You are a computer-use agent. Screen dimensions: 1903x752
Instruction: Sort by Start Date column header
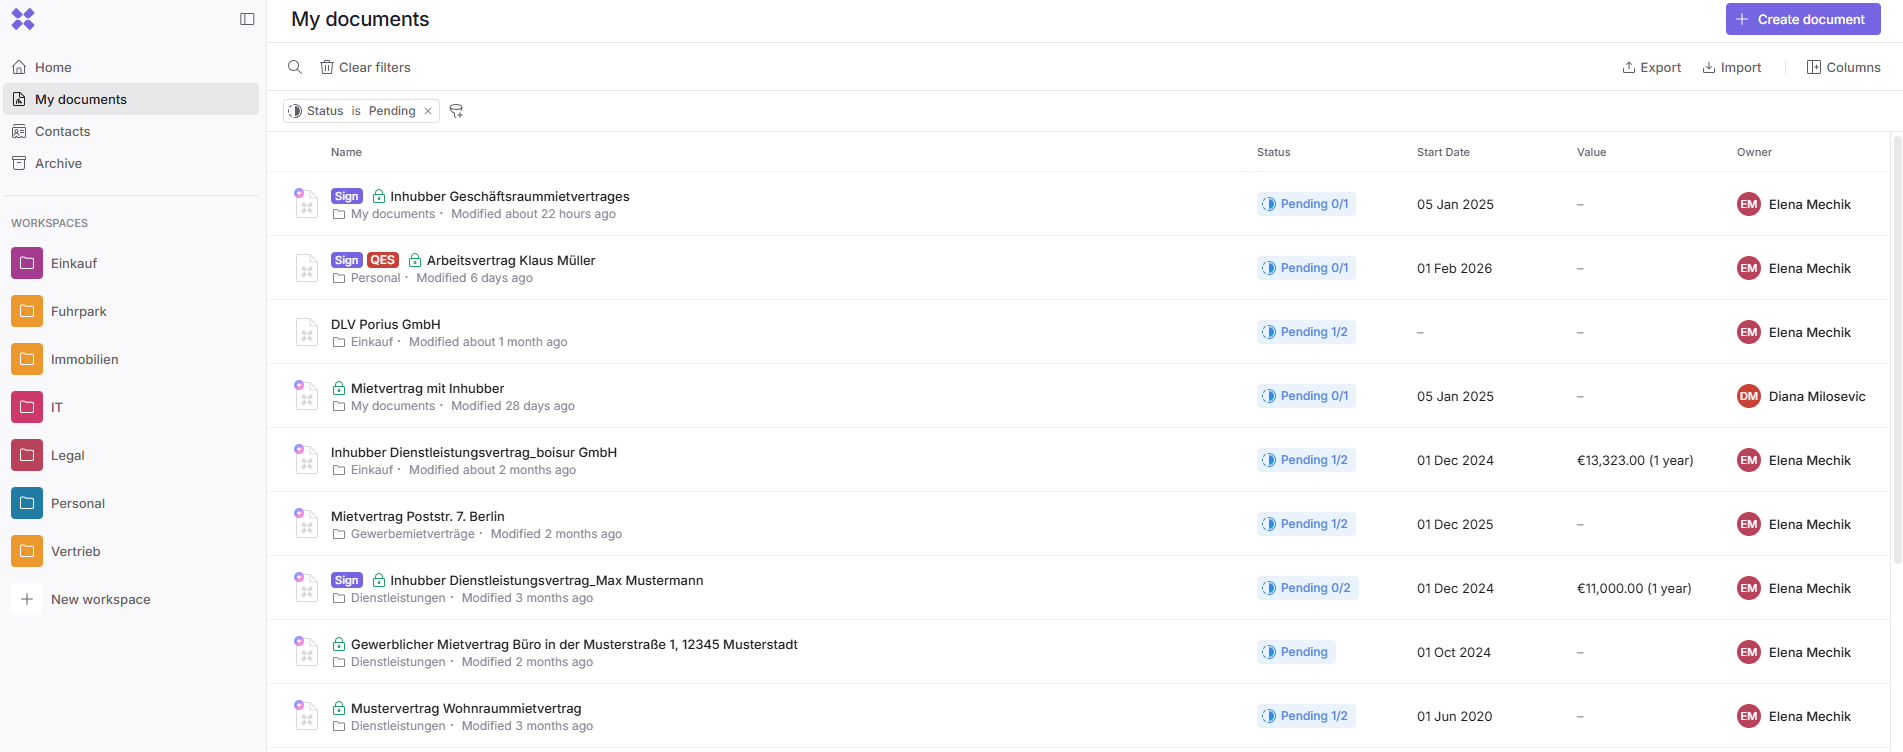tap(1443, 152)
